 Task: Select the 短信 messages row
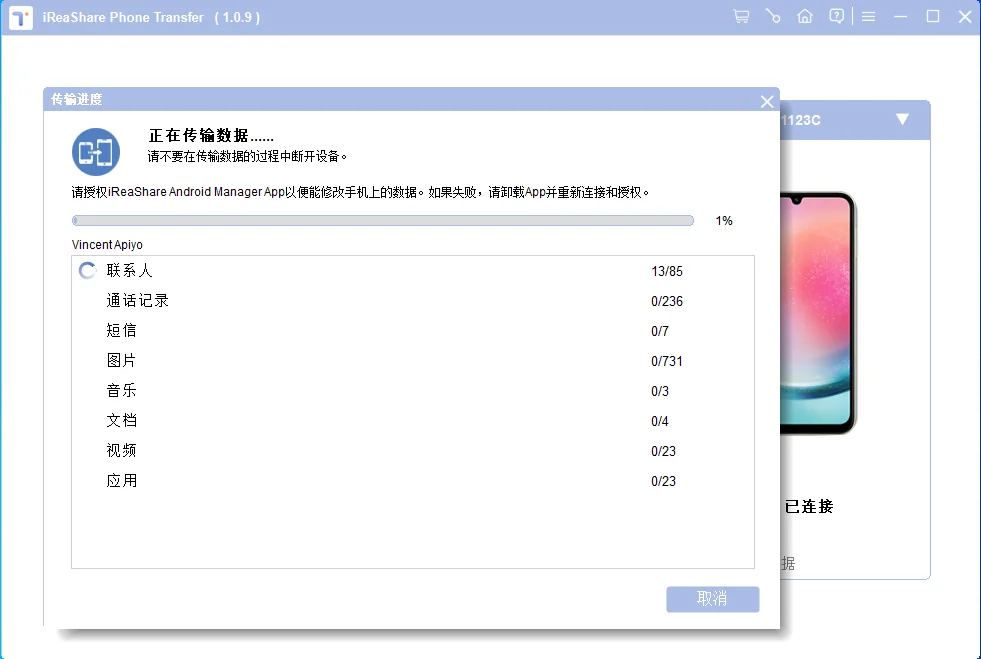tap(120, 330)
